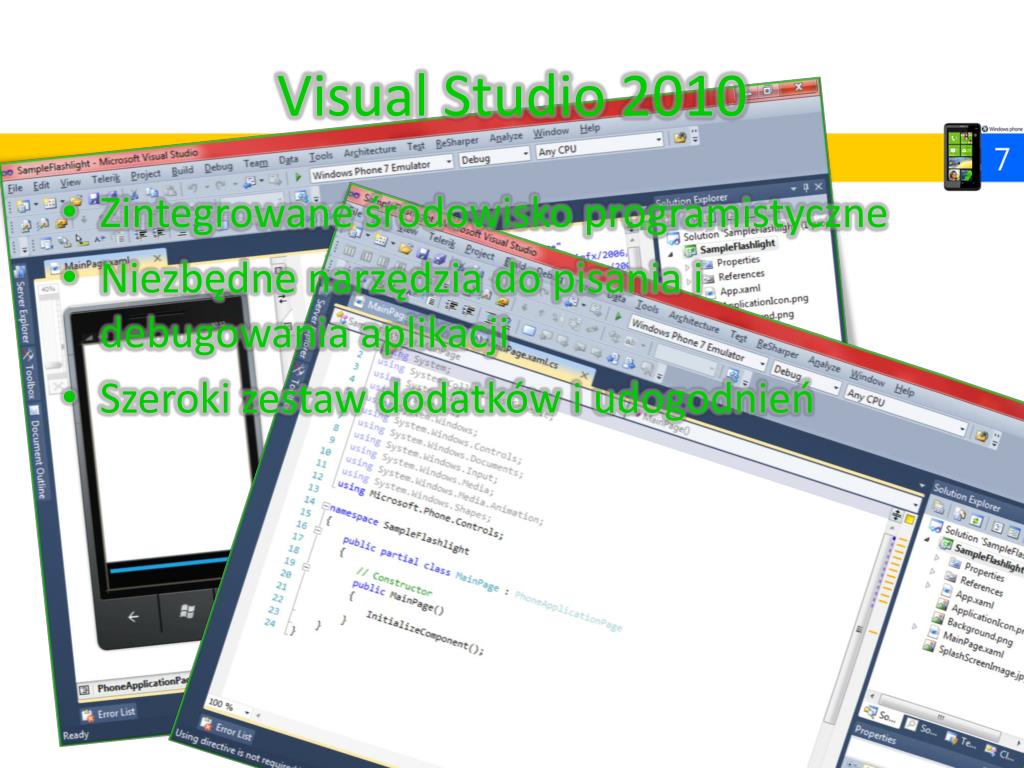Open Server Explorer side tab in back window
This screenshot has width=1024, height=768.
(21, 306)
